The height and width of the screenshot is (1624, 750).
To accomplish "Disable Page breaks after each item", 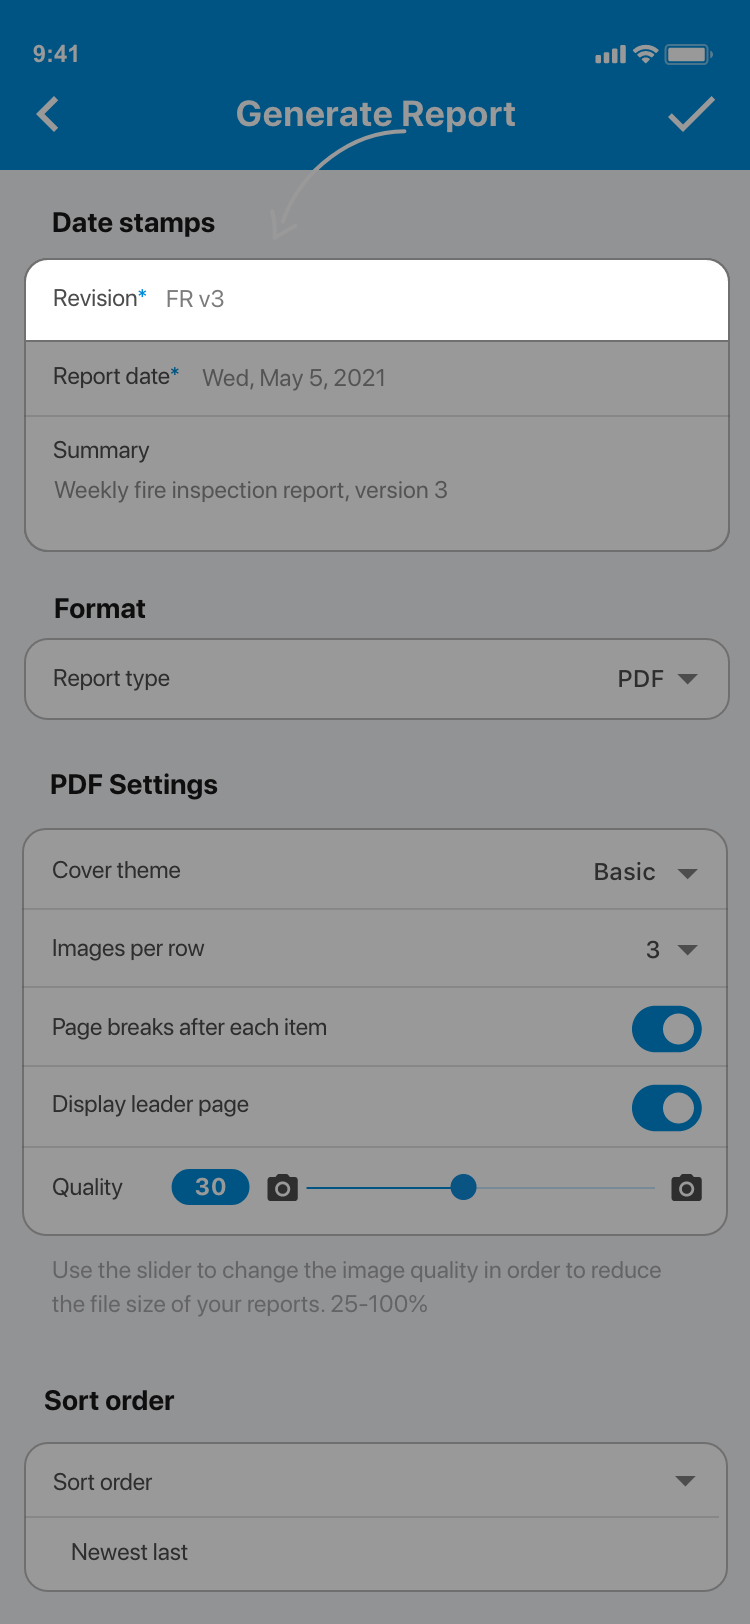I will pos(666,1029).
